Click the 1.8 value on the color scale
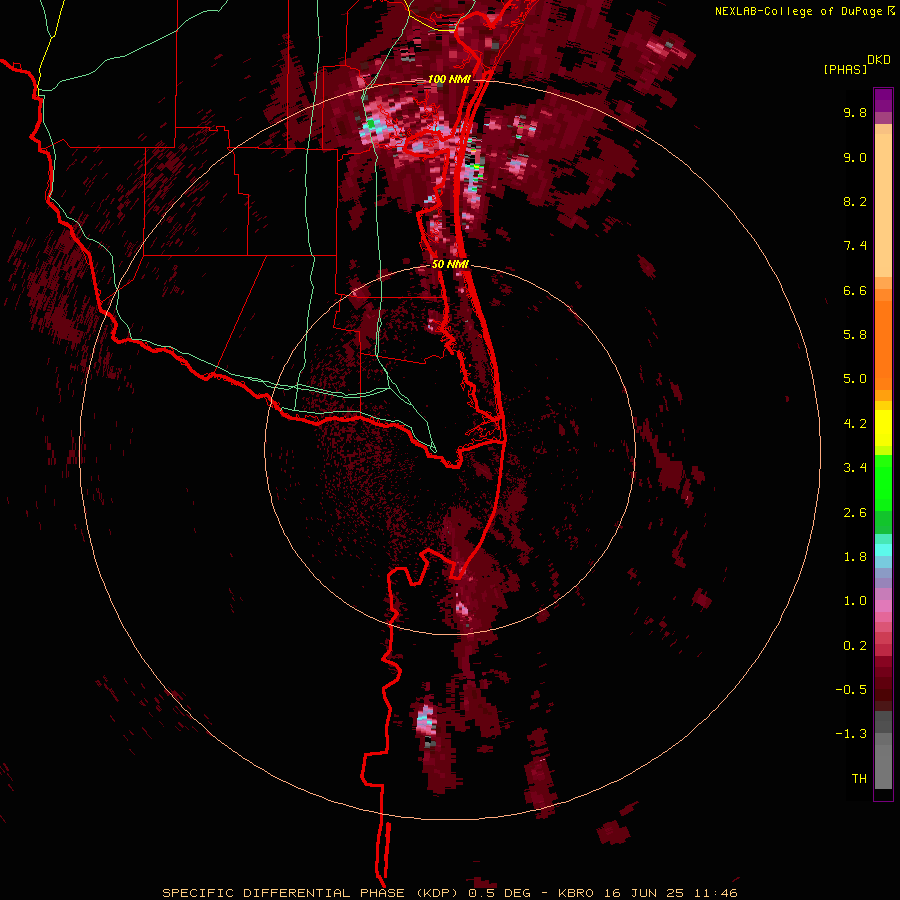The height and width of the screenshot is (900, 900). click(855, 557)
